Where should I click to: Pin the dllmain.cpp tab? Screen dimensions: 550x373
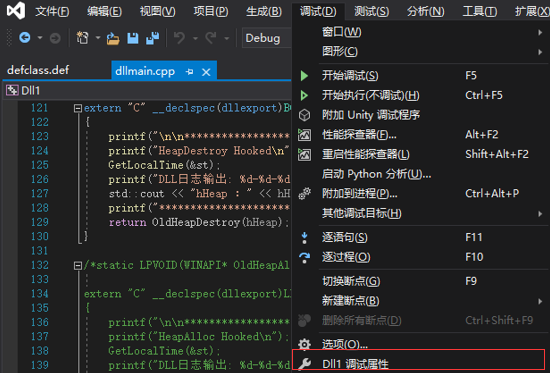190,72
